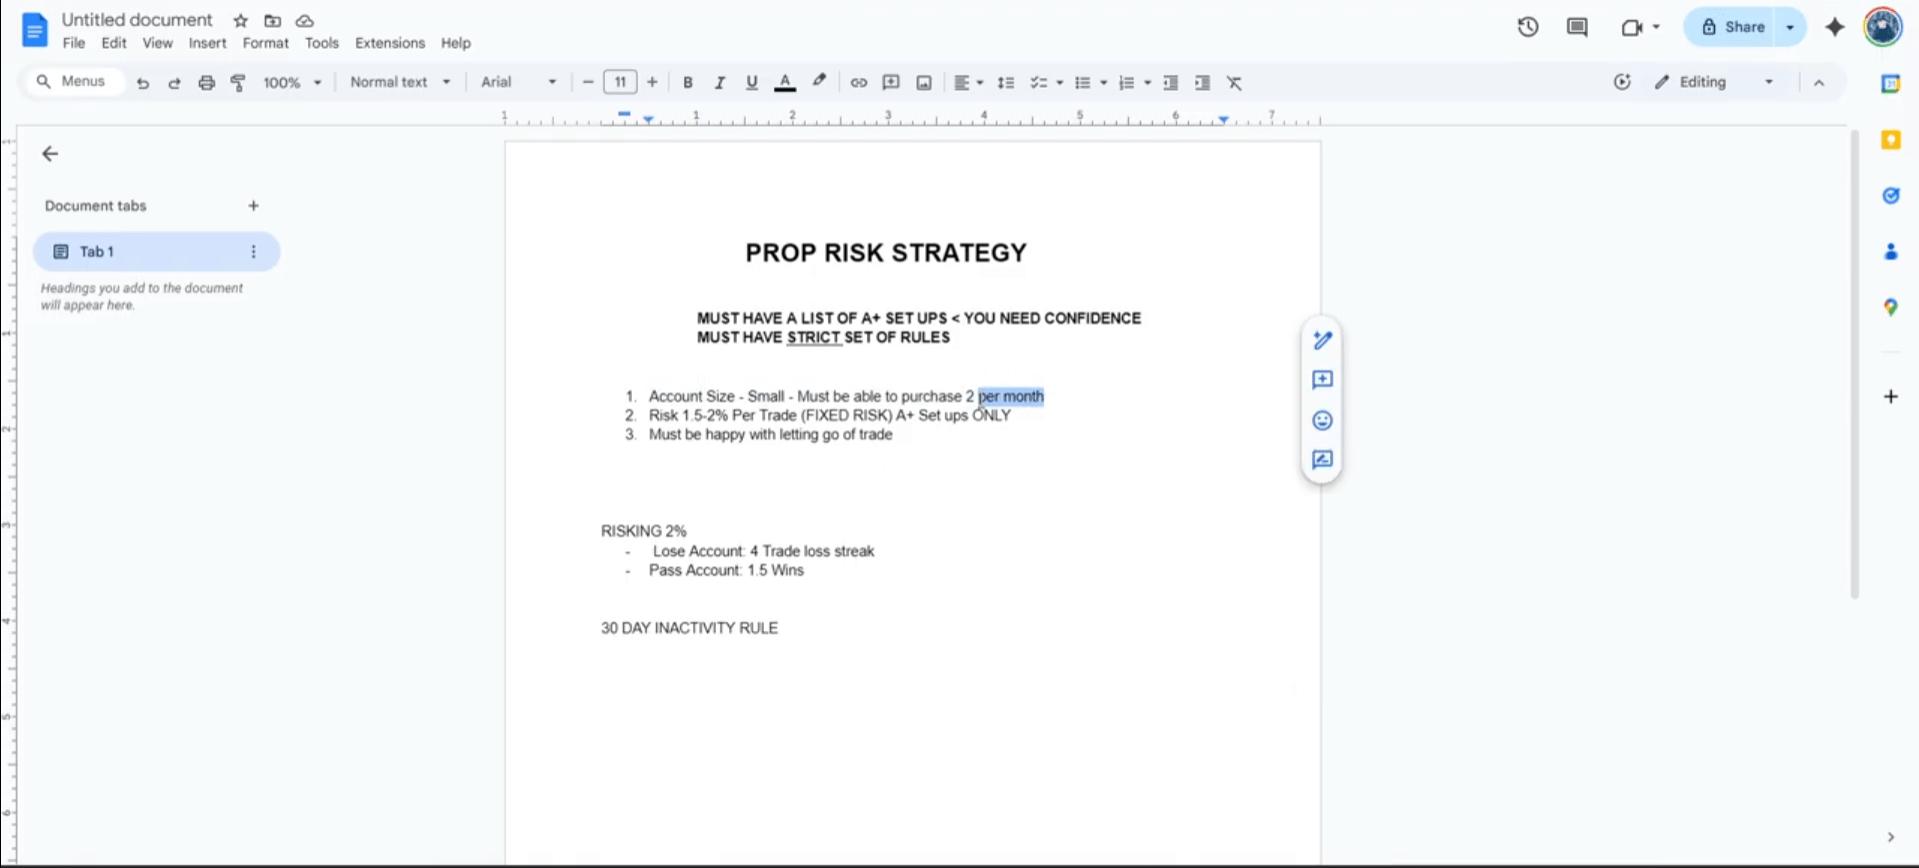
Task: Insert an image
Action: coord(924,83)
